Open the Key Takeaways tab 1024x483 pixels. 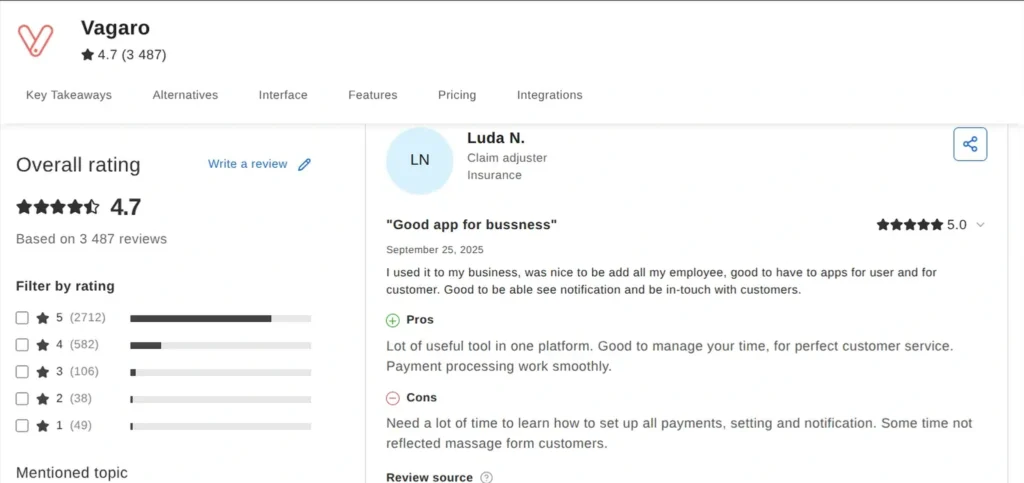click(x=69, y=95)
